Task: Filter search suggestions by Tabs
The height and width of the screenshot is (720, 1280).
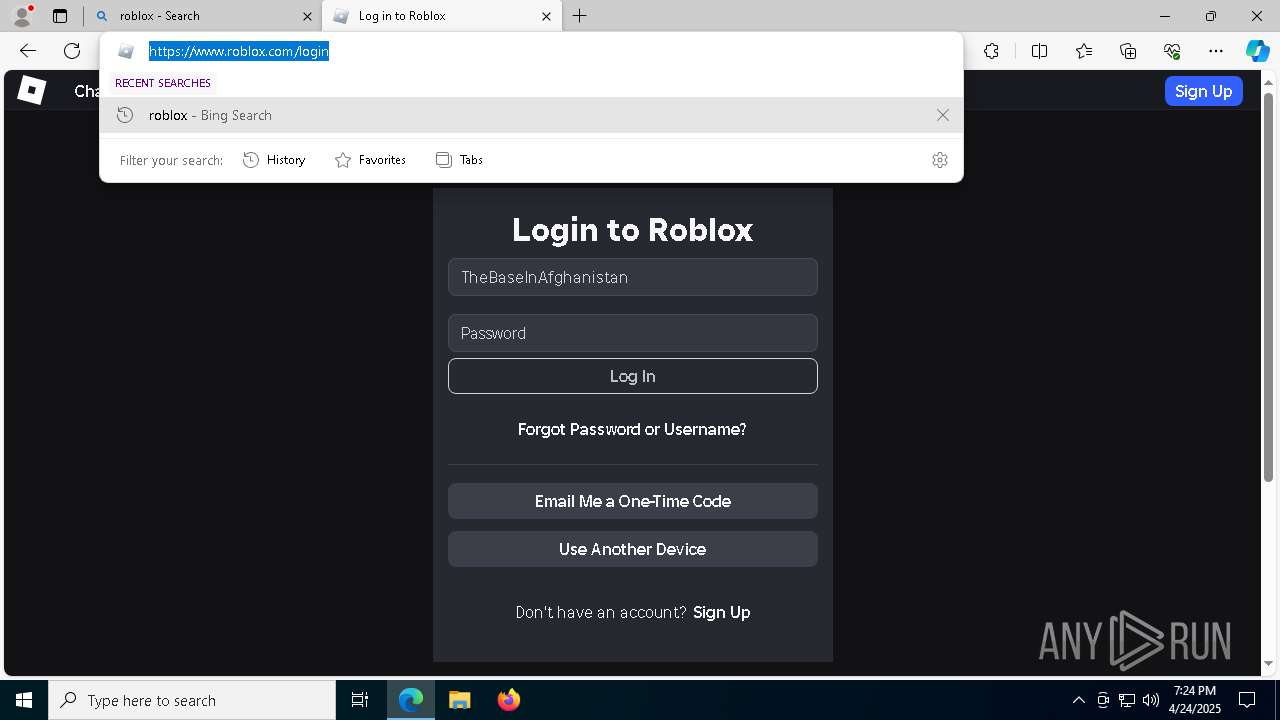Action: coord(459,160)
